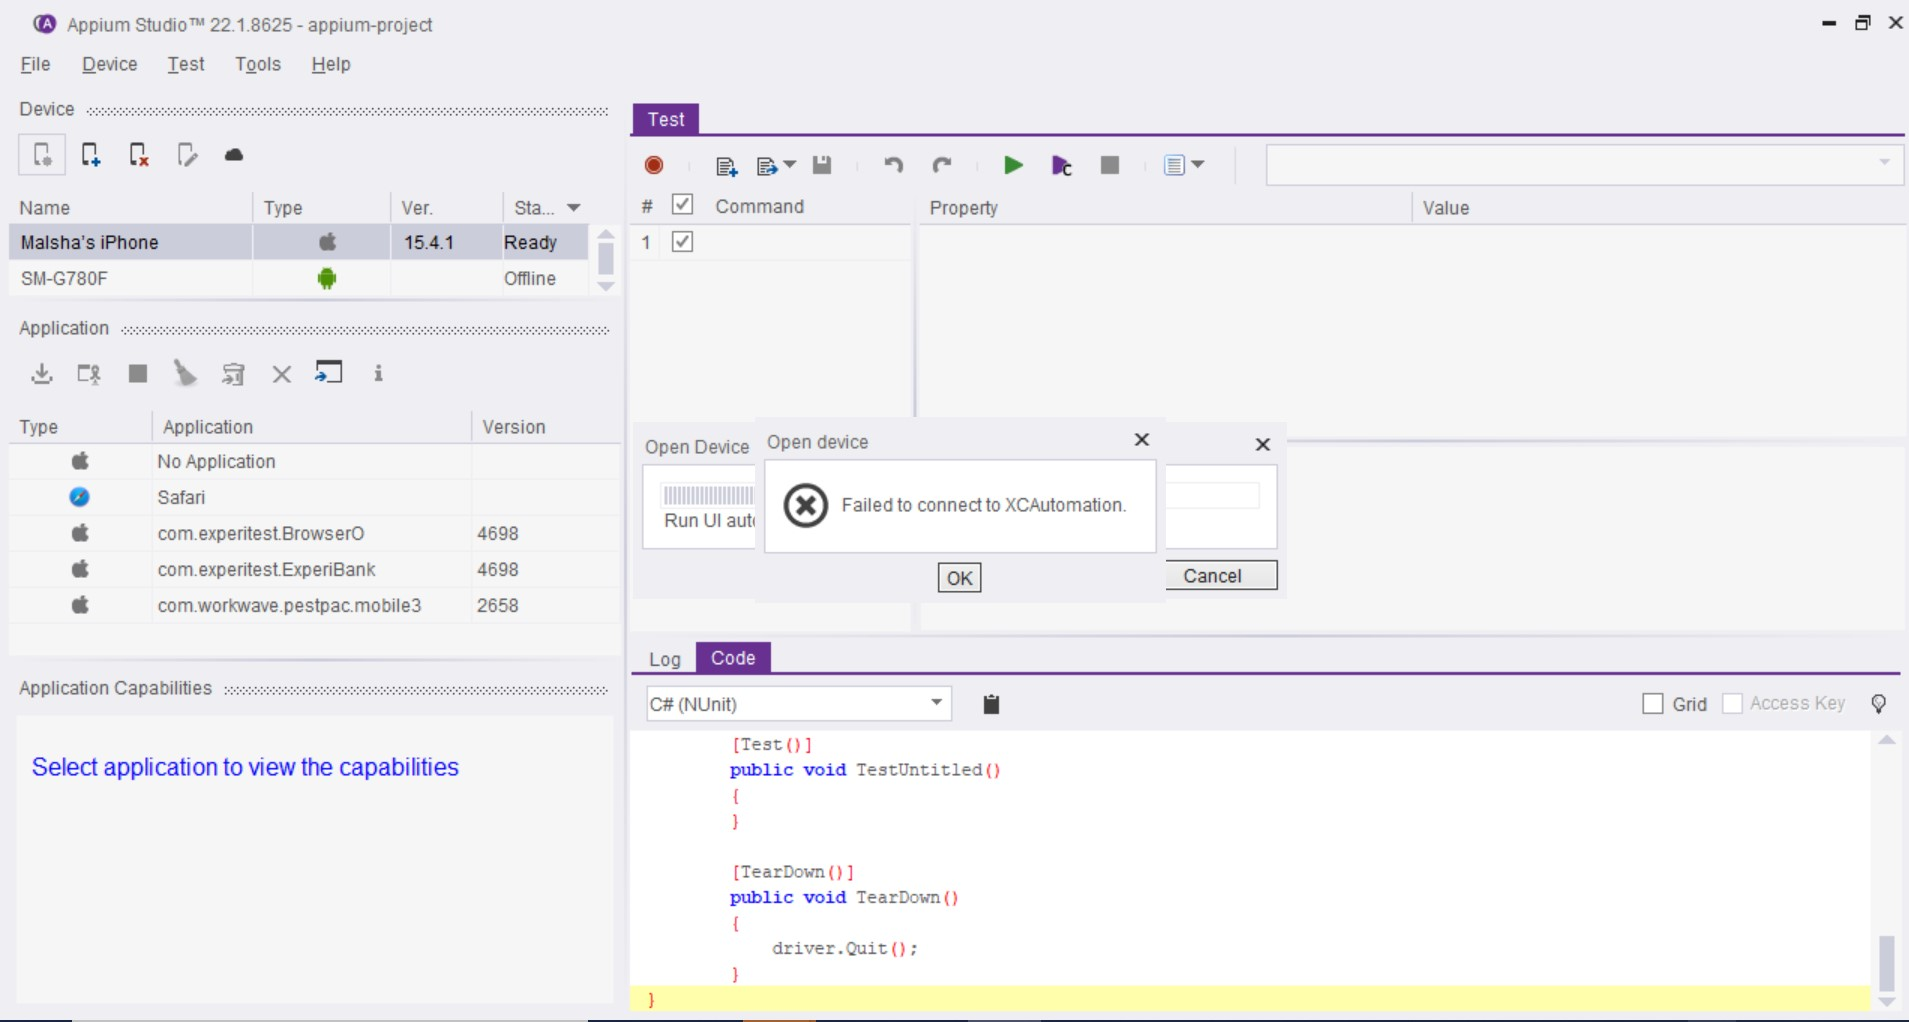Open the C# (NUnit) language dropdown
This screenshot has height=1022, width=1909.
799,704
